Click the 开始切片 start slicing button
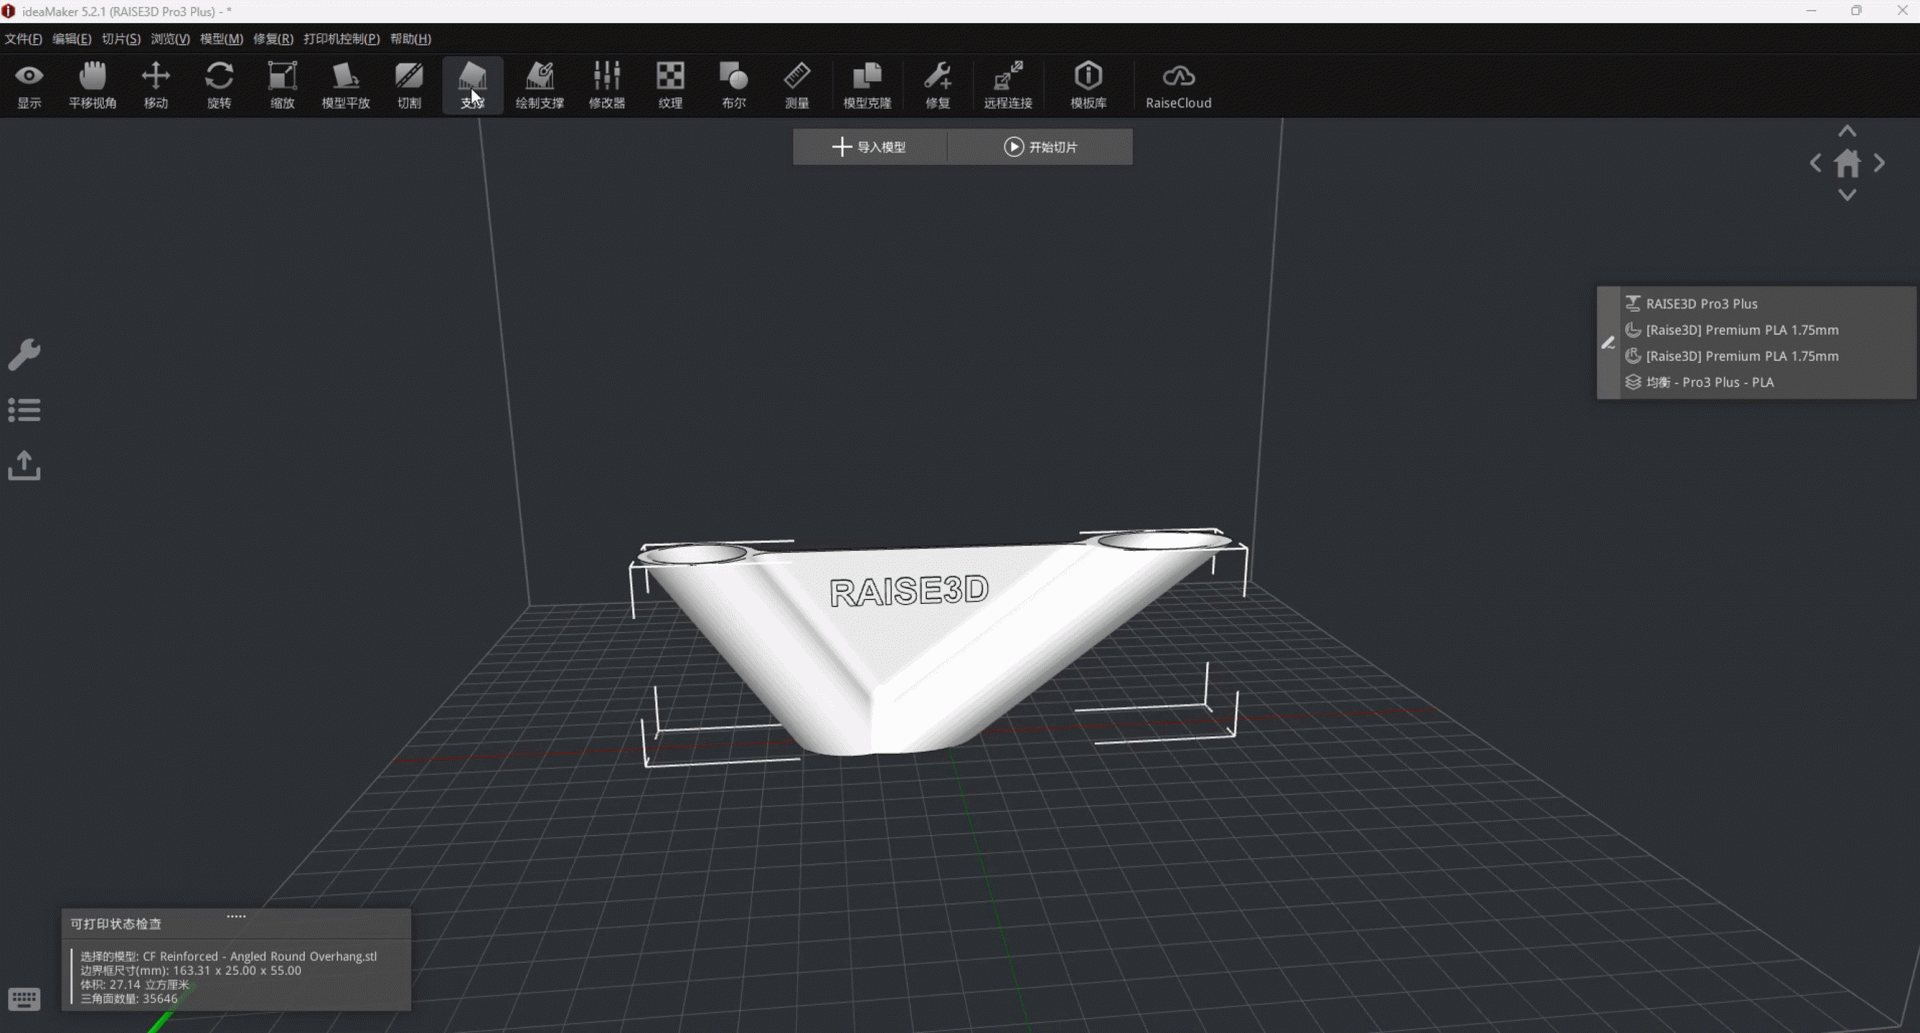Viewport: 1920px width, 1033px height. (x=1040, y=147)
